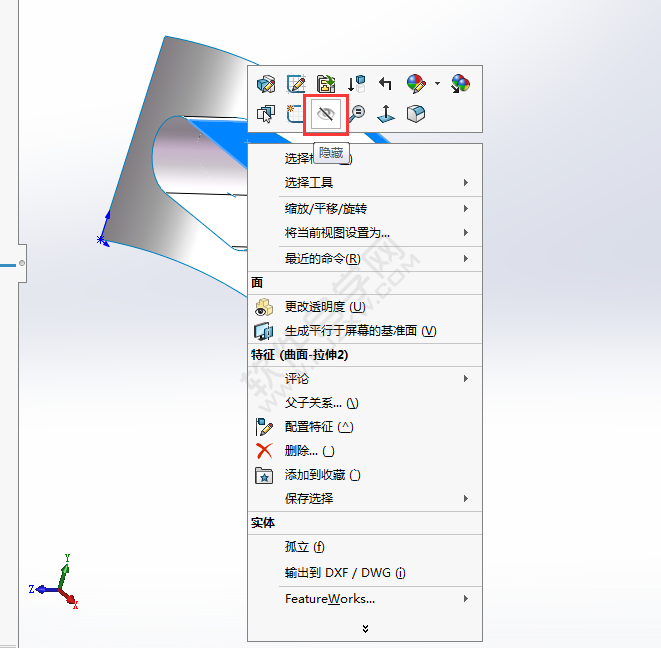This screenshot has height=648, width=661.
Task: Choose 添加到收藏 menu entry
Action: (x=365, y=475)
